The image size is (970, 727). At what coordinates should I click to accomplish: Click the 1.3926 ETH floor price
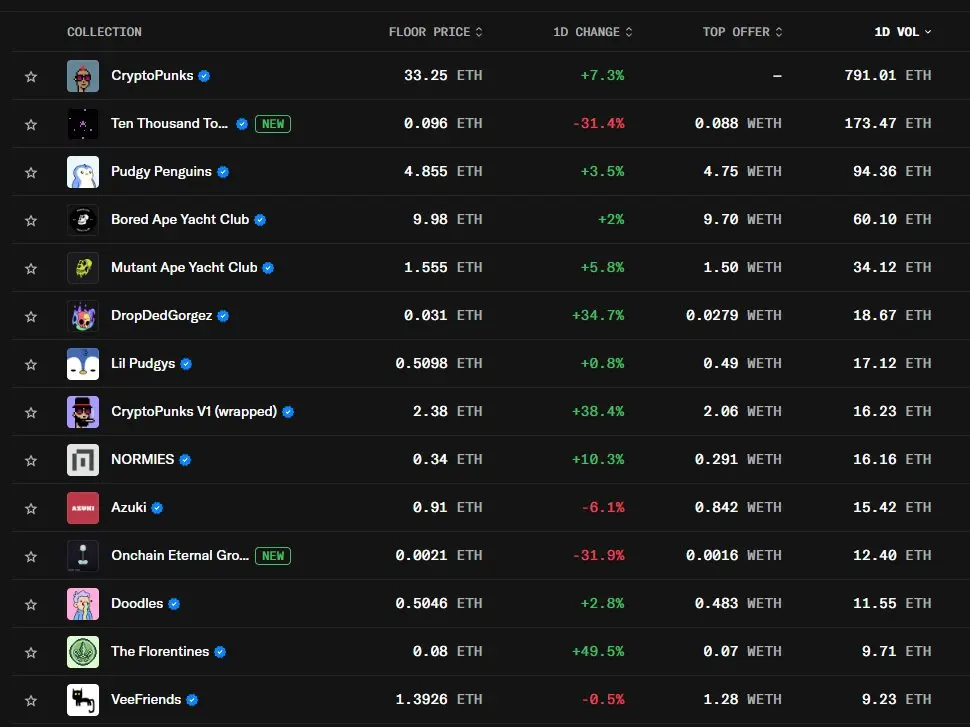pyautogui.click(x=439, y=699)
